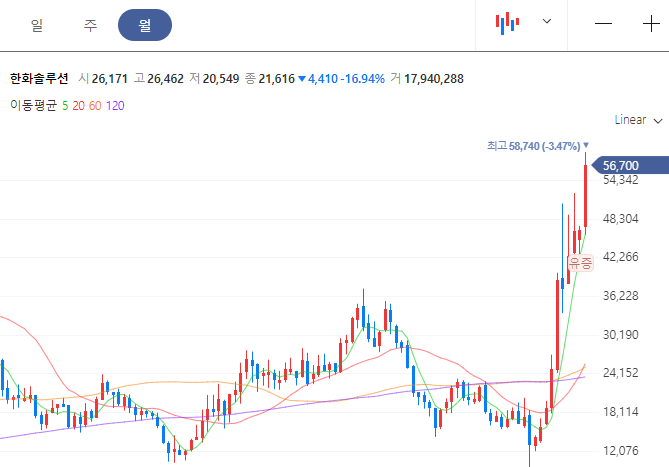Click the 48,304 price axis label
Screen dimensions: 669x467
[x=620, y=219]
